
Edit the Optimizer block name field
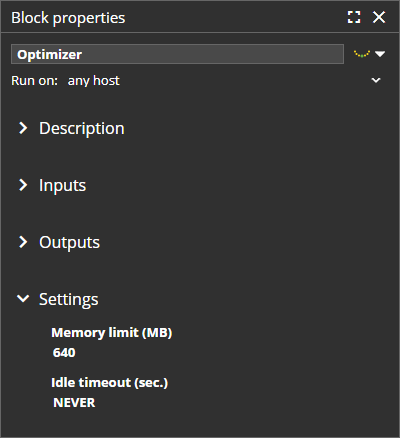click(x=177, y=54)
